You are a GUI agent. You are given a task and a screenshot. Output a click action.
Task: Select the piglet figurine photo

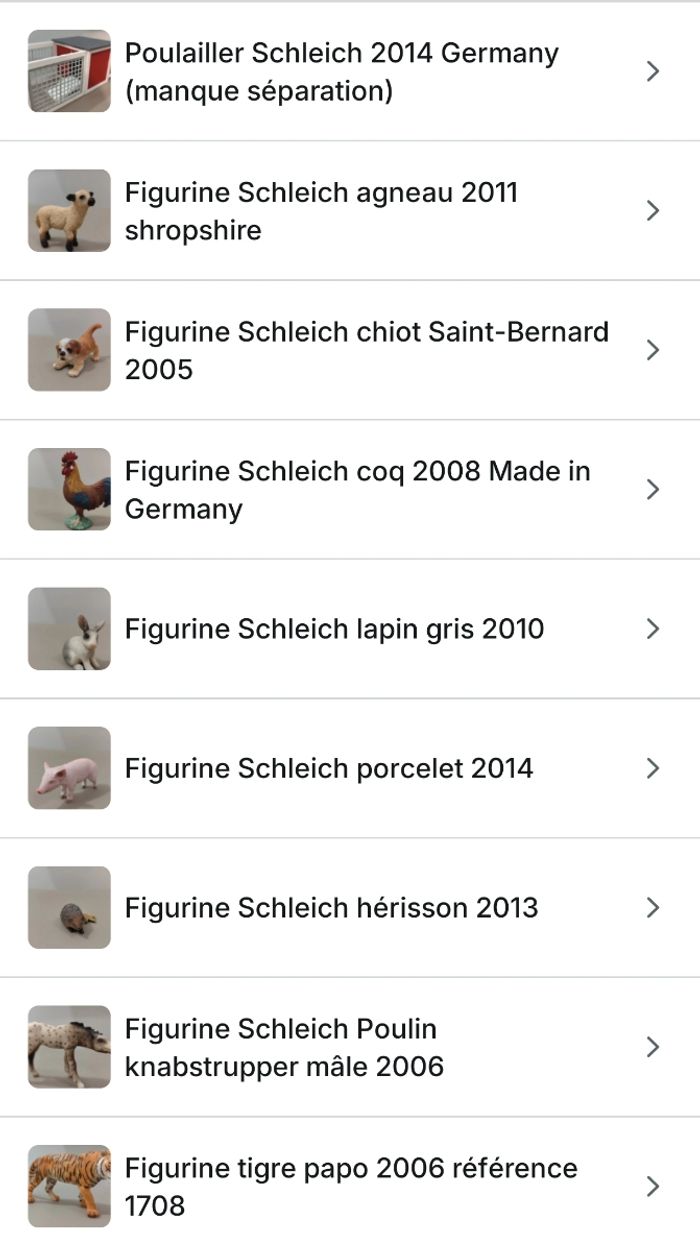coord(69,768)
